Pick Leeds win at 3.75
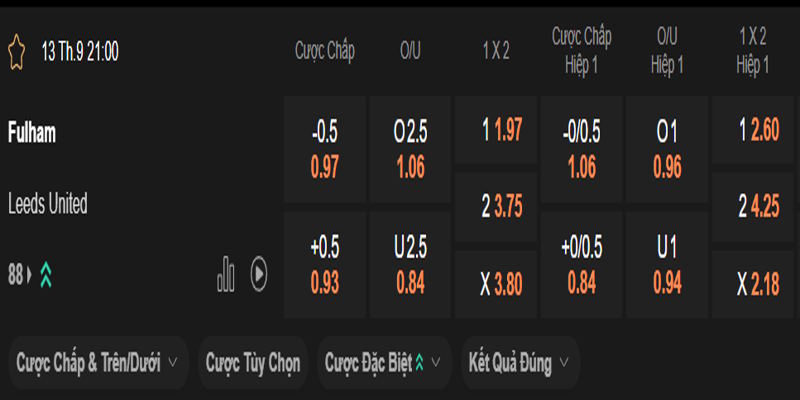 click(496, 208)
